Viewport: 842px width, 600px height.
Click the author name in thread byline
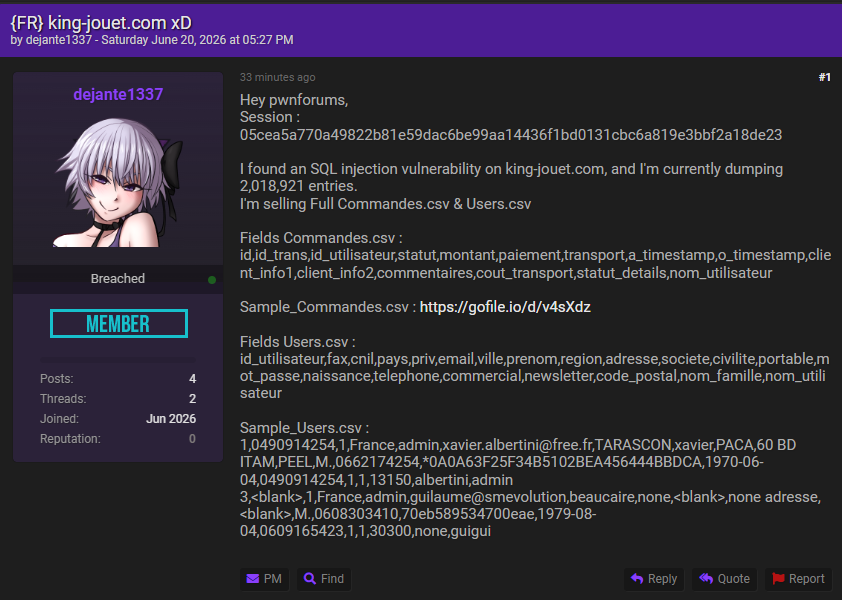point(59,40)
